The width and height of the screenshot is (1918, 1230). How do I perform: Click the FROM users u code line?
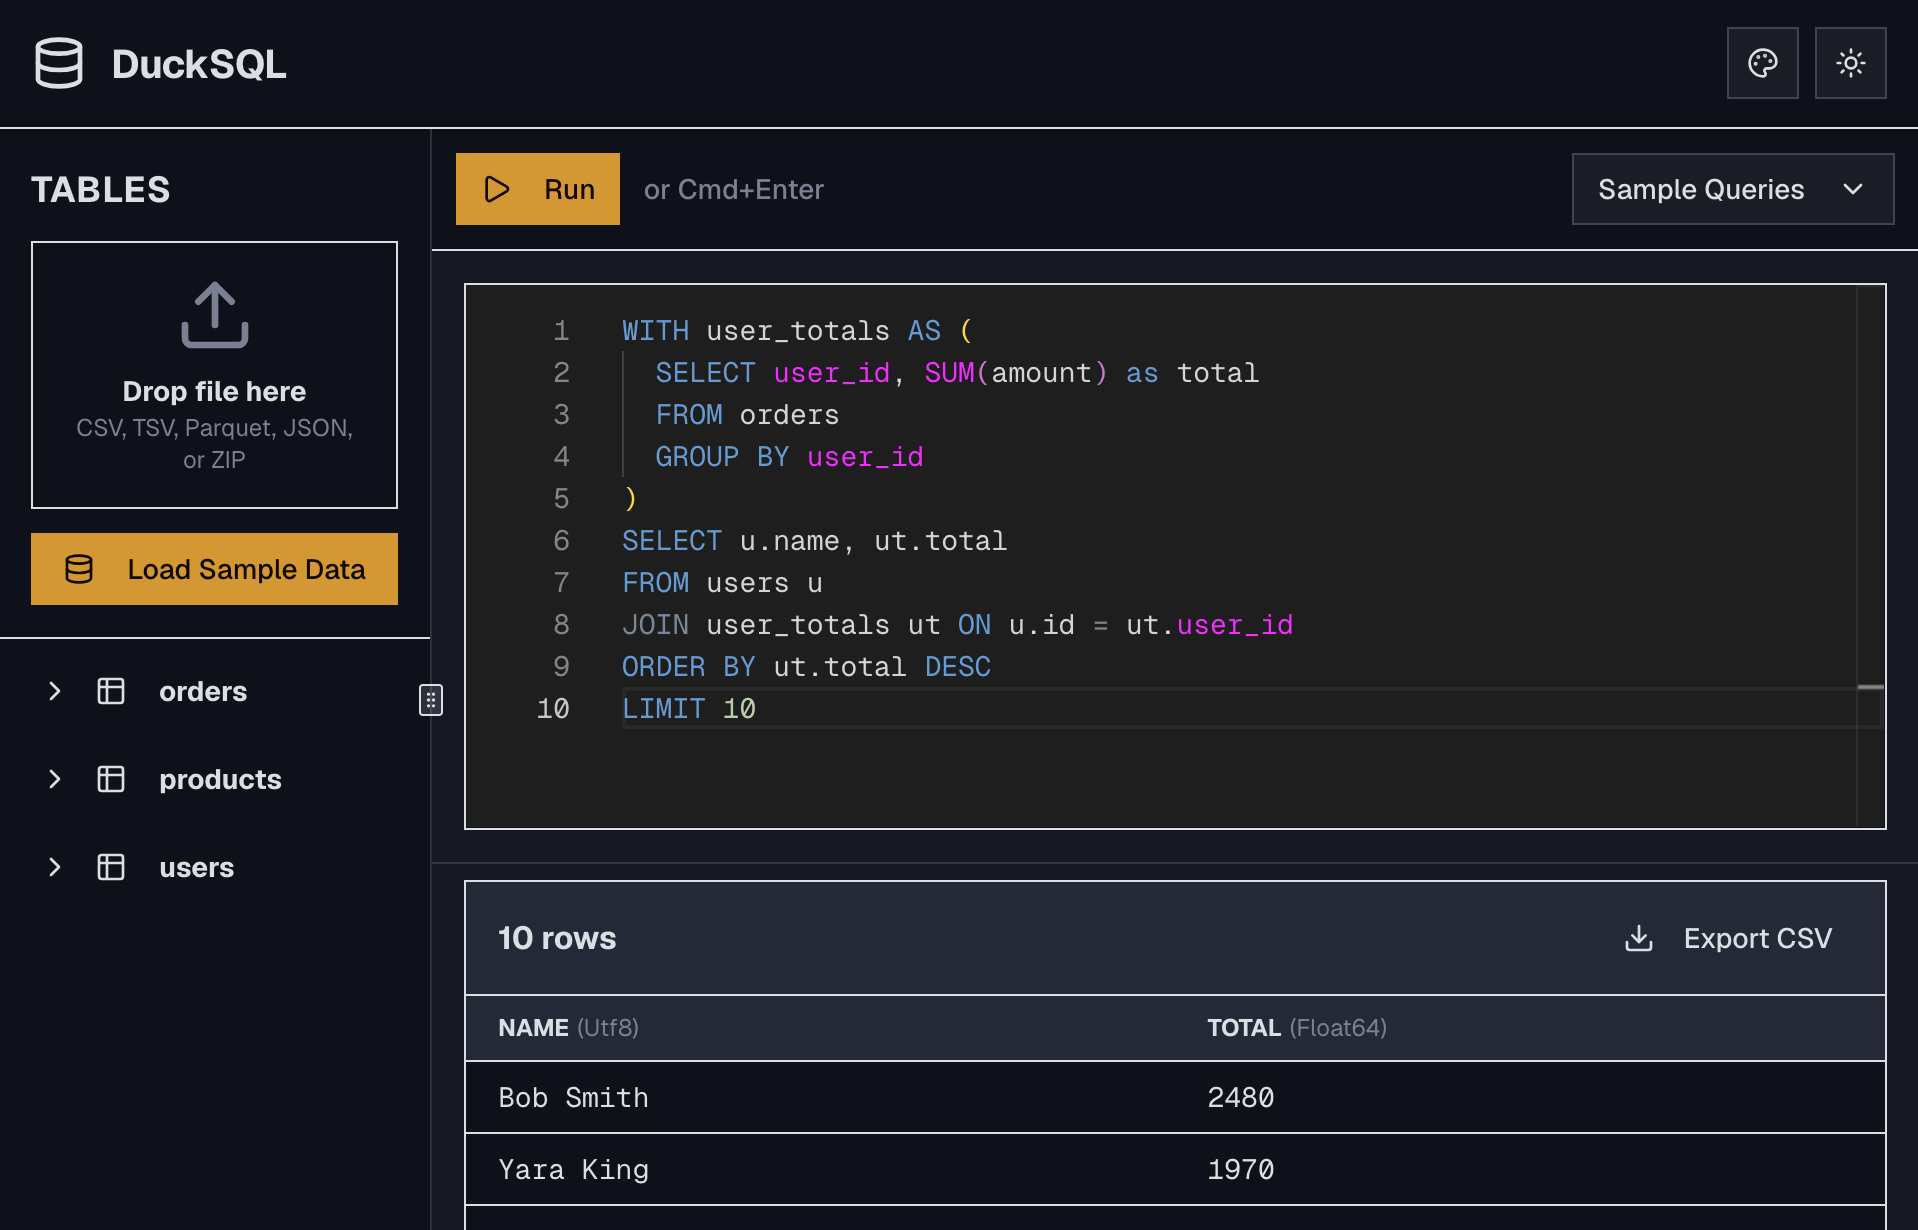(722, 583)
